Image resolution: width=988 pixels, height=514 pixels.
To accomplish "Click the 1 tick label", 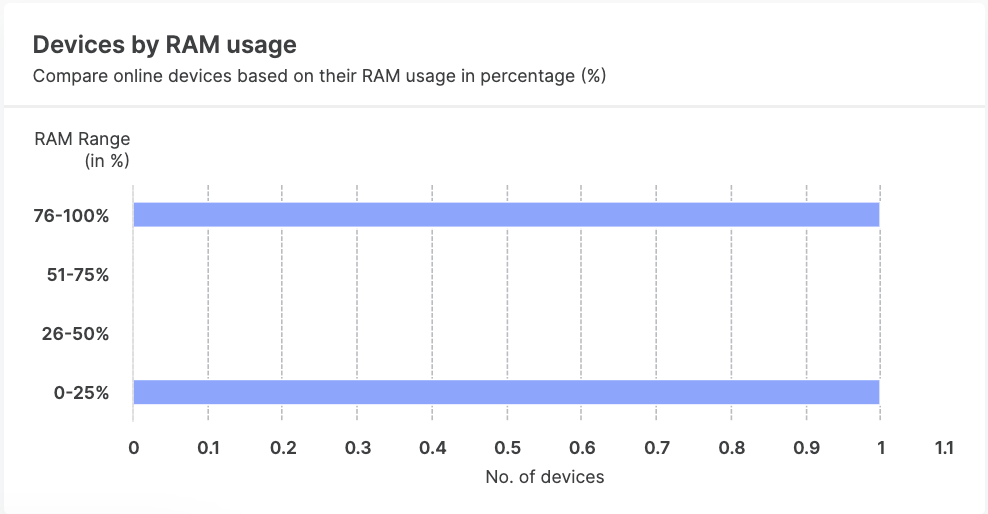I will click(880, 448).
